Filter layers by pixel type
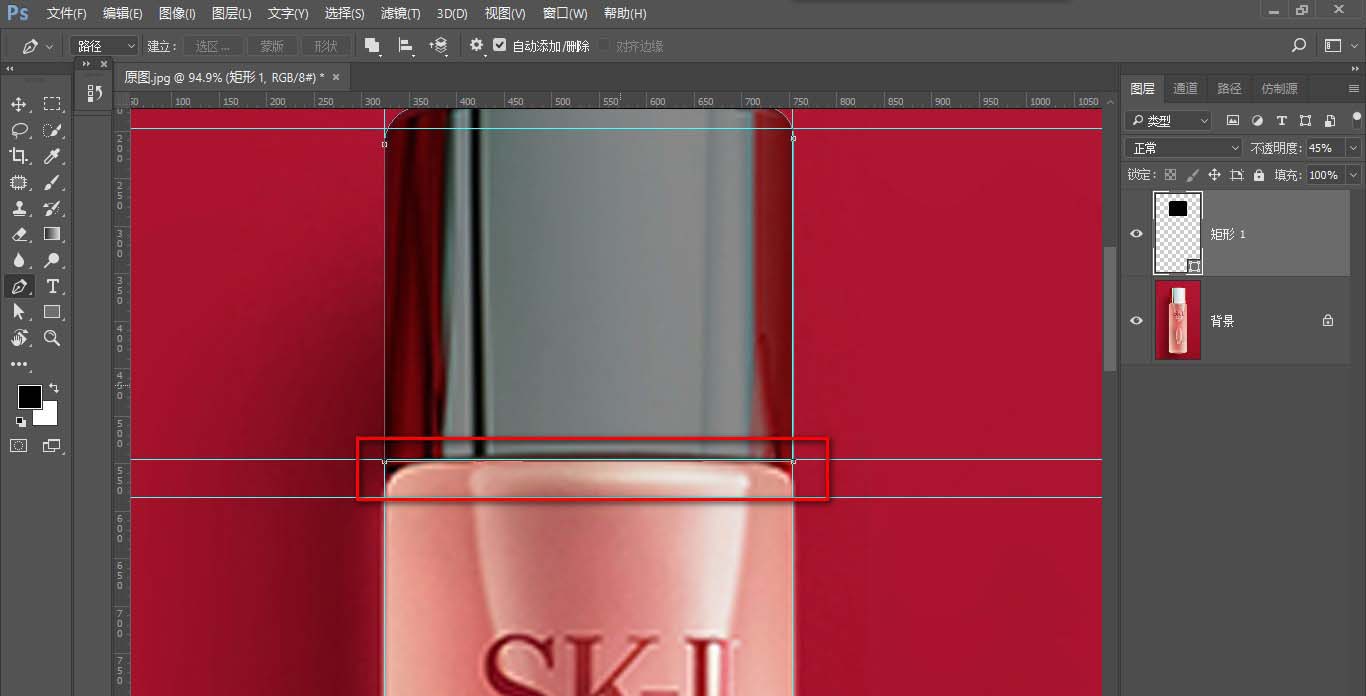Viewport: 1366px width, 696px height. [1233, 121]
